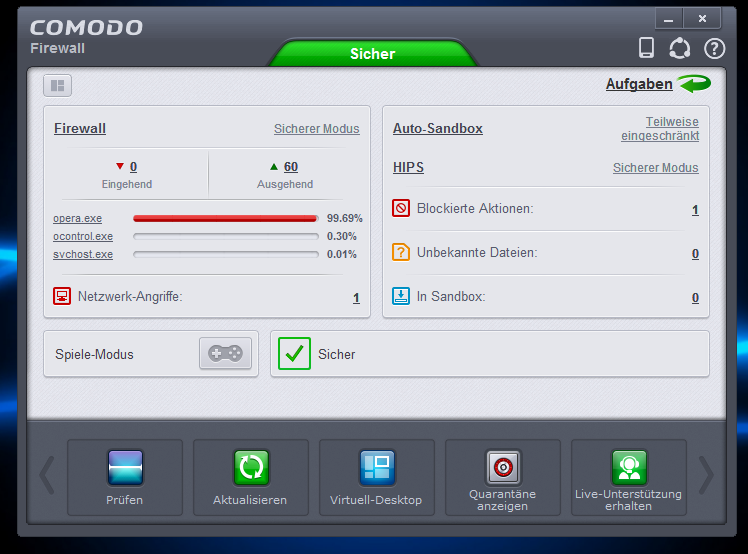The height and width of the screenshot is (554, 748).
Task: Toggle Spiele-Modus gamepad button
Action: [225, 354]
